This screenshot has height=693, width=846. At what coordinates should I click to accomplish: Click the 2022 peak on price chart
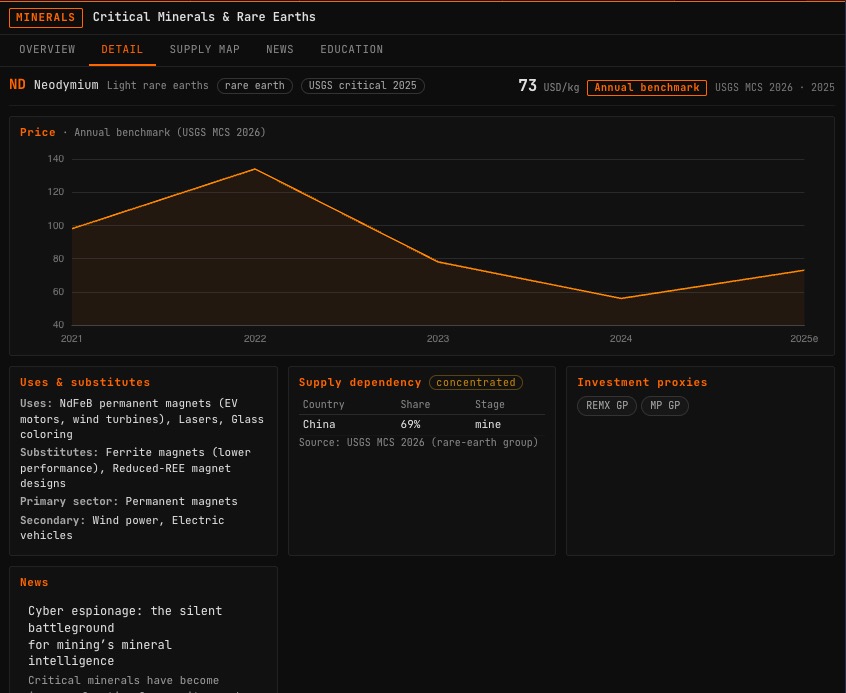pyautogui.click(x=255, y=169)
